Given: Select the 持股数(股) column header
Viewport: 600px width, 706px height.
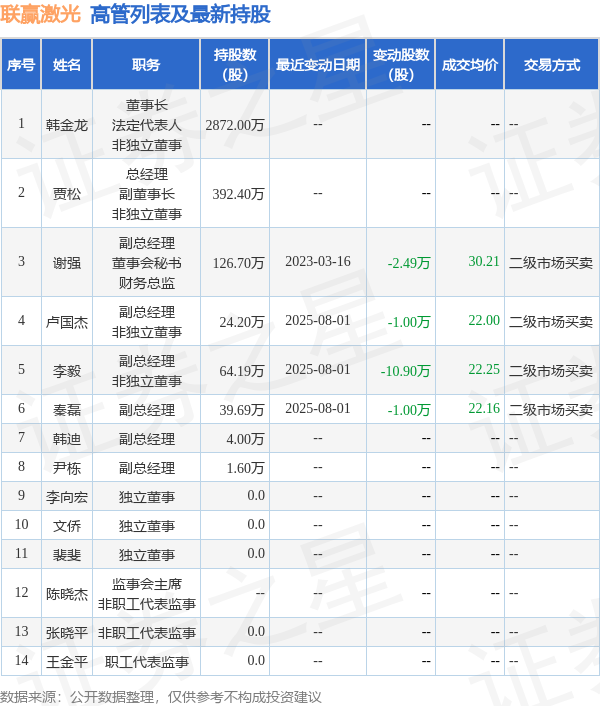Looking at the screenshot, I should pyautogui.click(x=235, y=65).
